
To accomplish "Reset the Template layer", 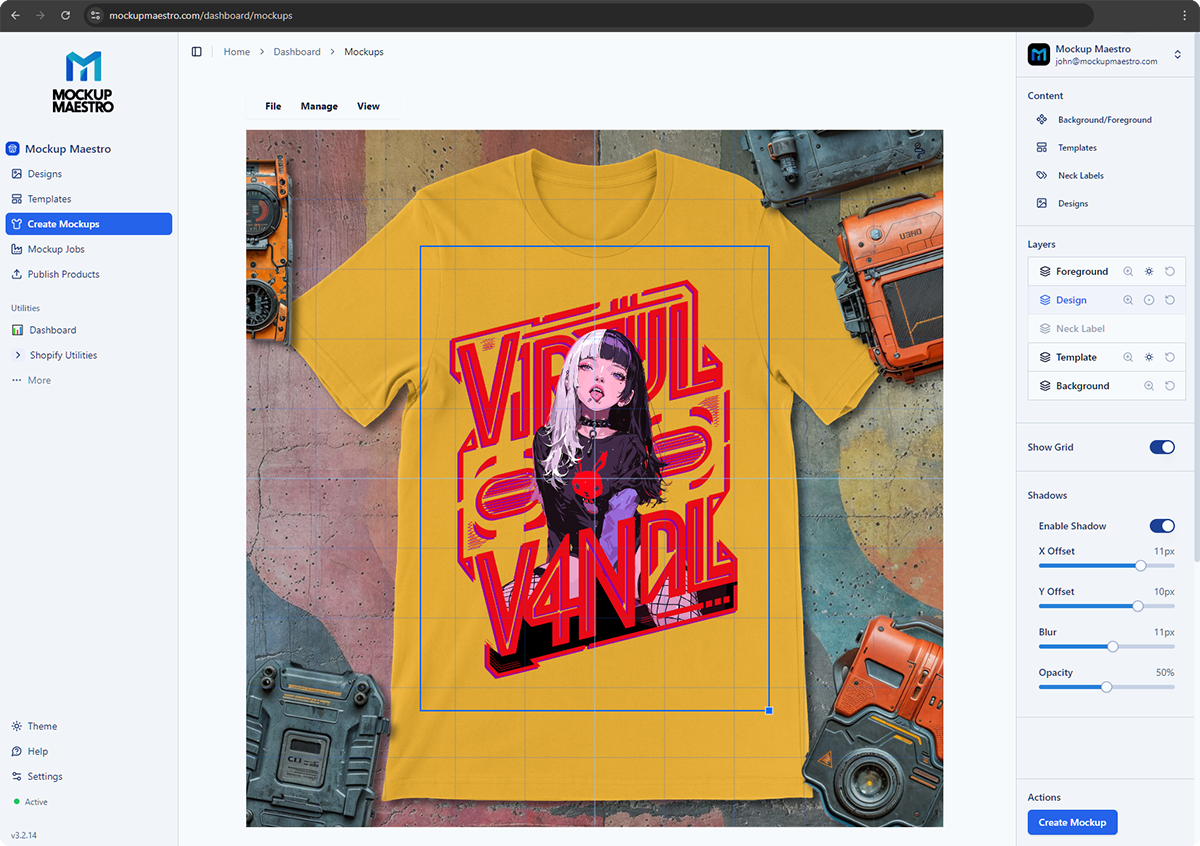I will coord(1170,357).
